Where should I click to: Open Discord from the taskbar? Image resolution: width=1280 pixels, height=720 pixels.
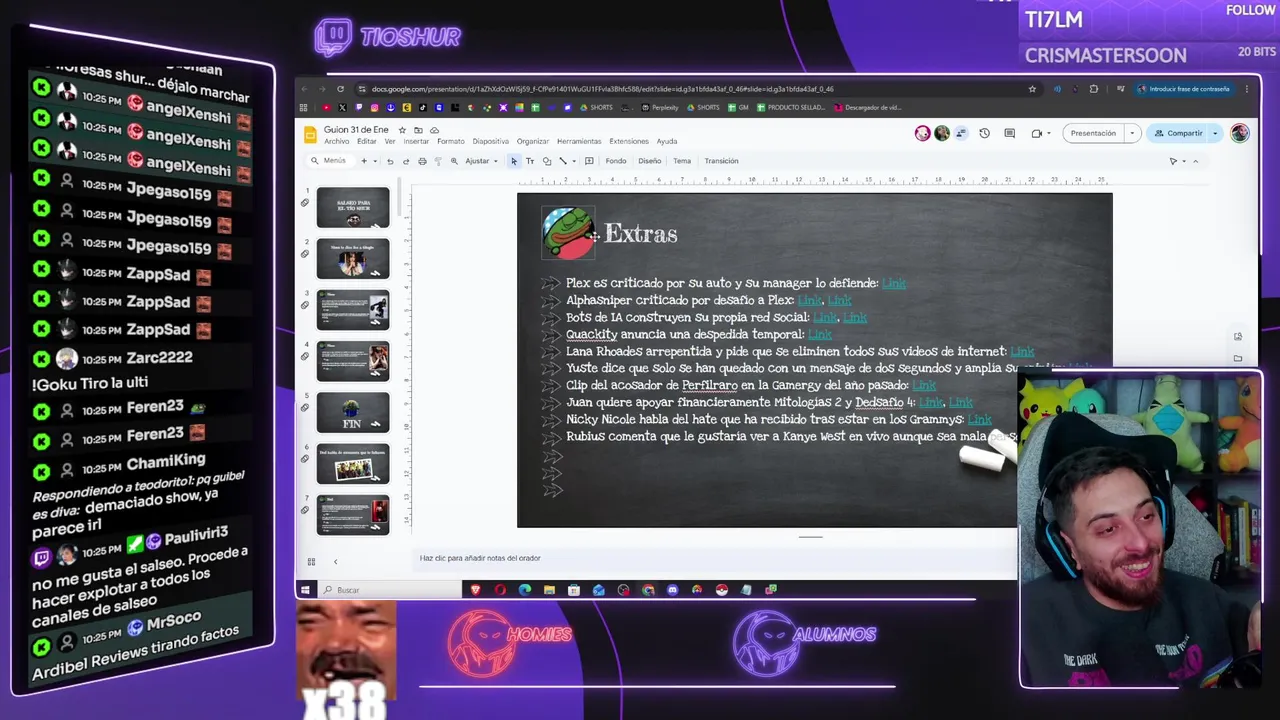[x=672, y=590]
